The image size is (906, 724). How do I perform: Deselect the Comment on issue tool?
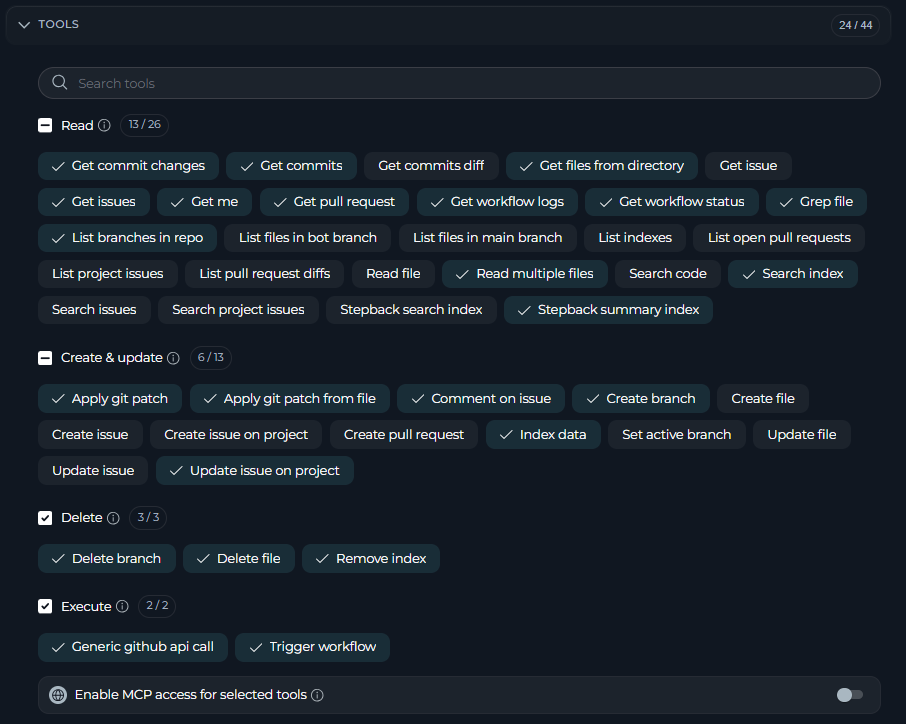(x=481, y=399)
